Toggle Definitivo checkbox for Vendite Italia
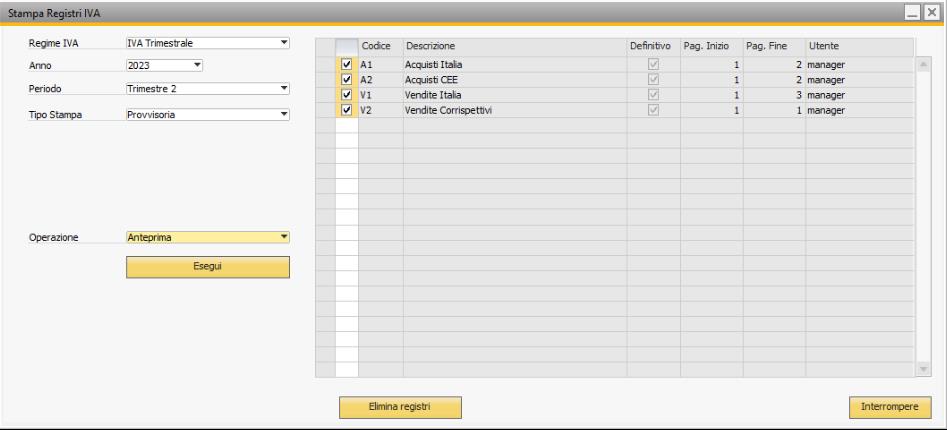947x430 pixels. click(653, 95)
